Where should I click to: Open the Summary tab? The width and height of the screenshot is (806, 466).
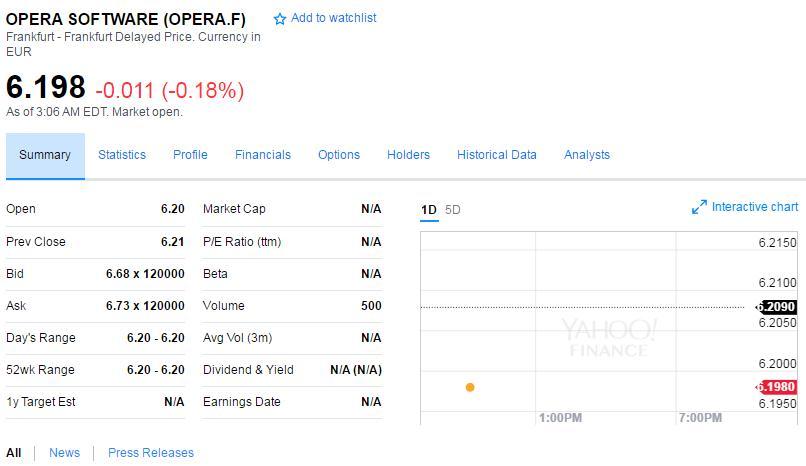(45, 155)
